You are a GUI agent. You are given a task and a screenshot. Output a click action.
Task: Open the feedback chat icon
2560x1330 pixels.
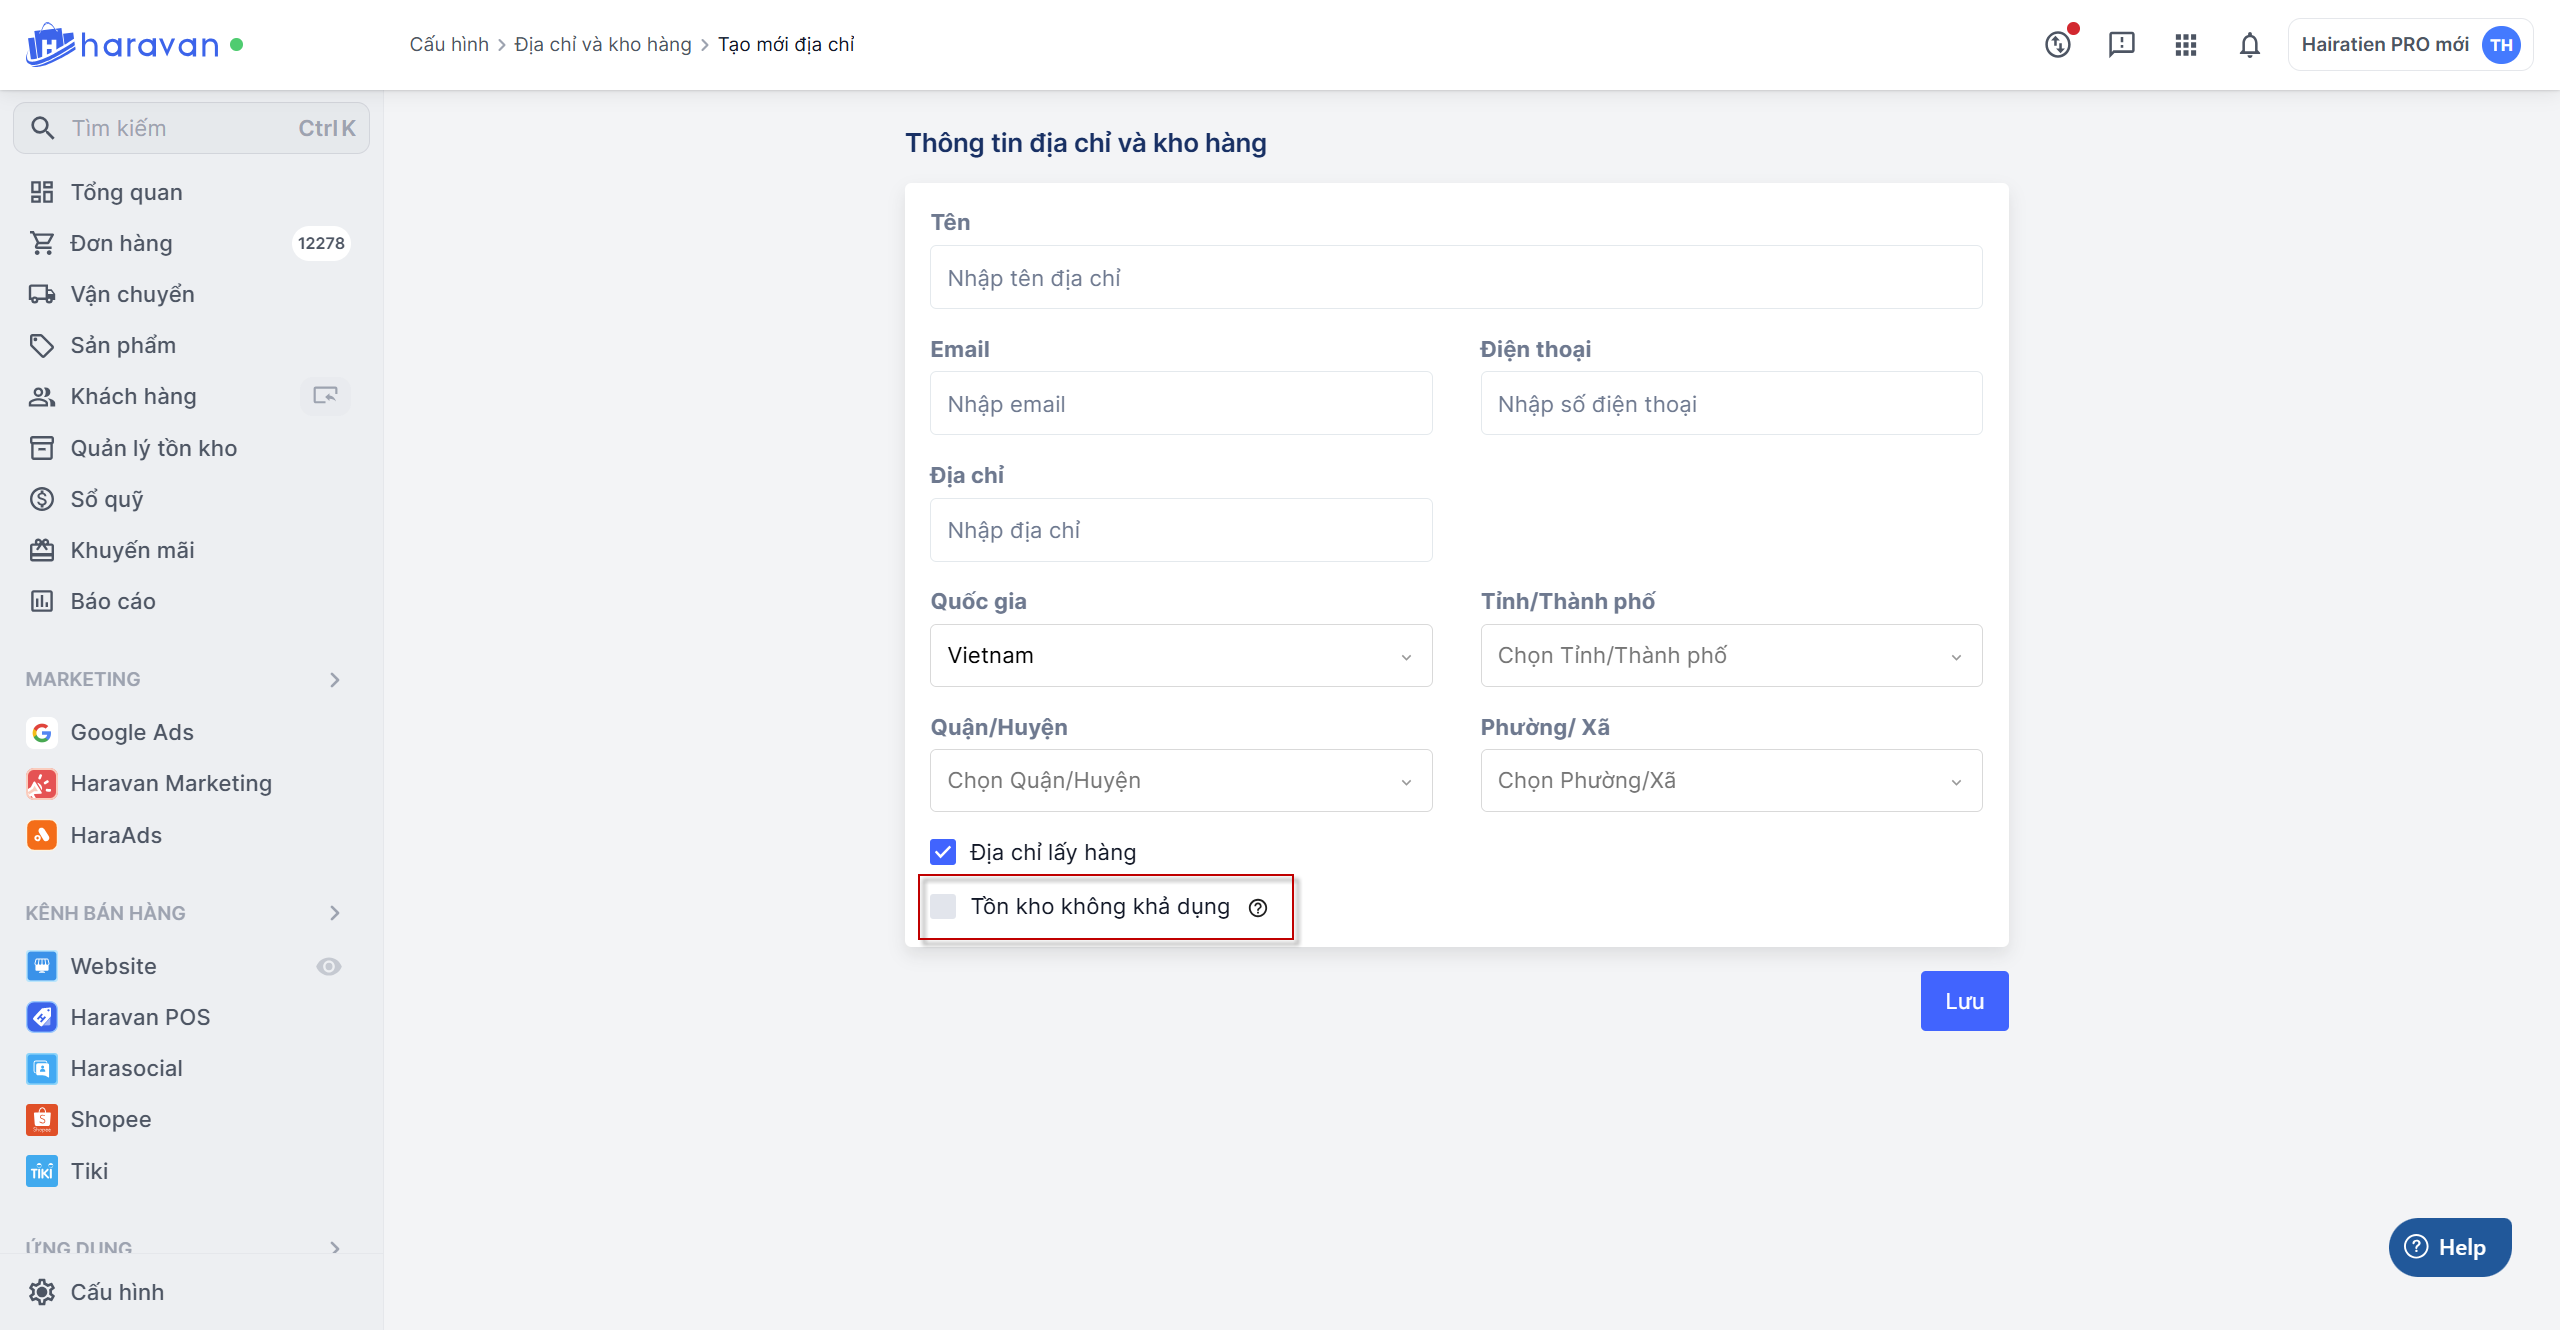tap(2121, 45)
